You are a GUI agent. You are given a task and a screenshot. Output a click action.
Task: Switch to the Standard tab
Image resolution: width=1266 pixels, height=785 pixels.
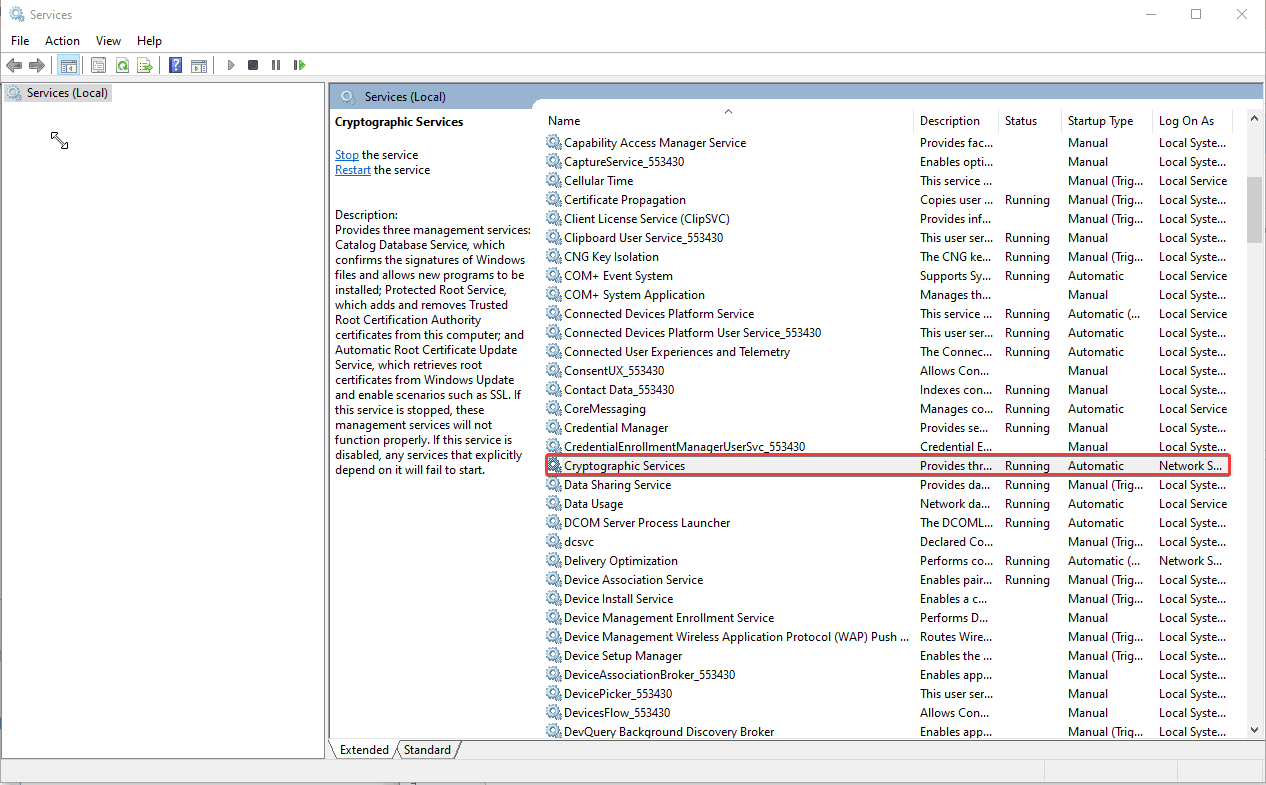427,750
